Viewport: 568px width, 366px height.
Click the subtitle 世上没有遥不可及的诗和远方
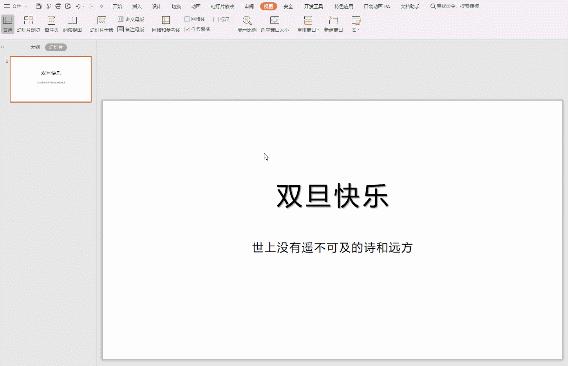click(x=332, y=248)
